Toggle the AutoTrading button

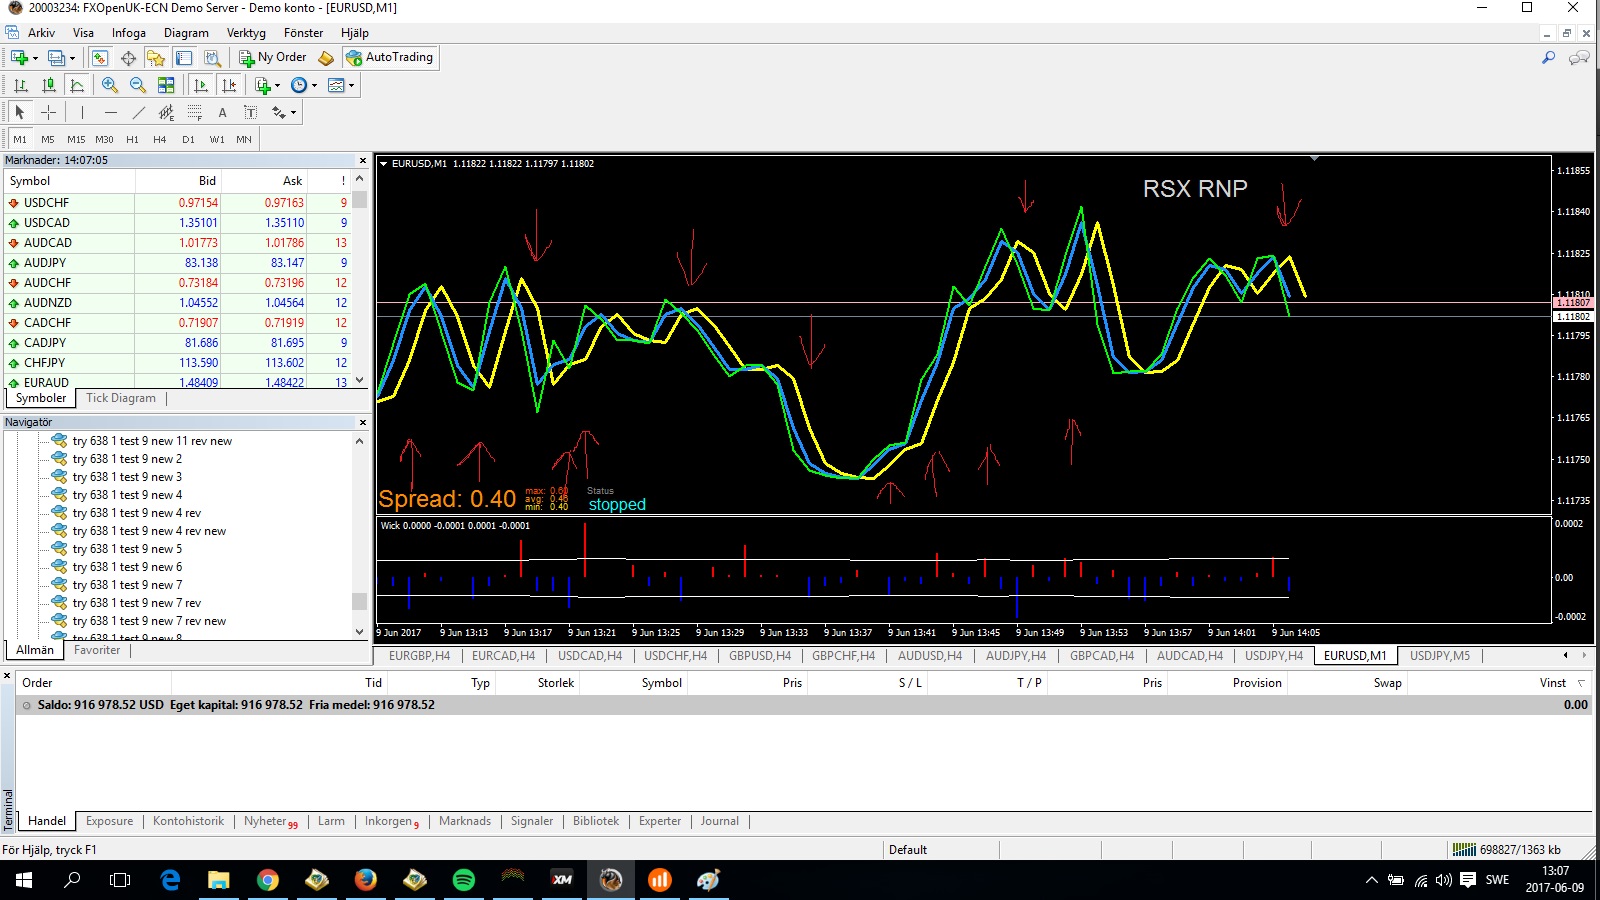390,58
